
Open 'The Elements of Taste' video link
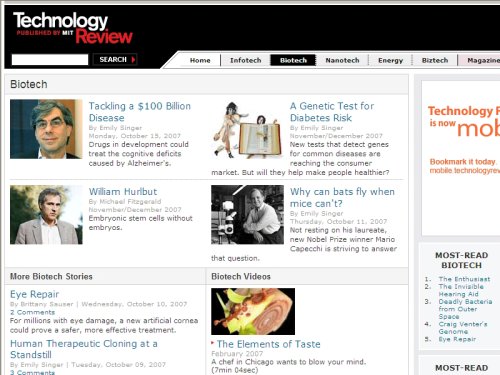[268, 344]
